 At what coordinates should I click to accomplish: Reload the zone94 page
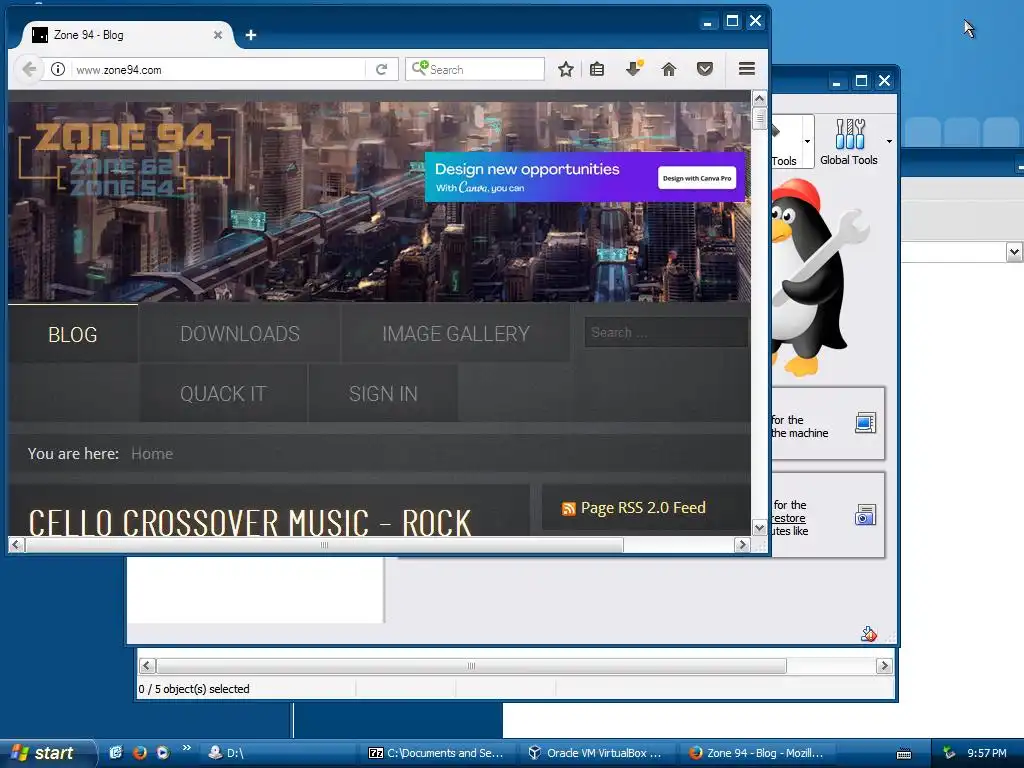tap(382, 69)
